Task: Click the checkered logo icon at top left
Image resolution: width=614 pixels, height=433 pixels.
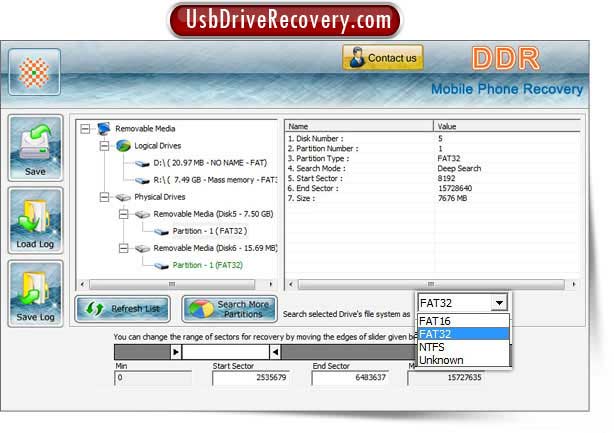Action: click(x=35, y=70)
